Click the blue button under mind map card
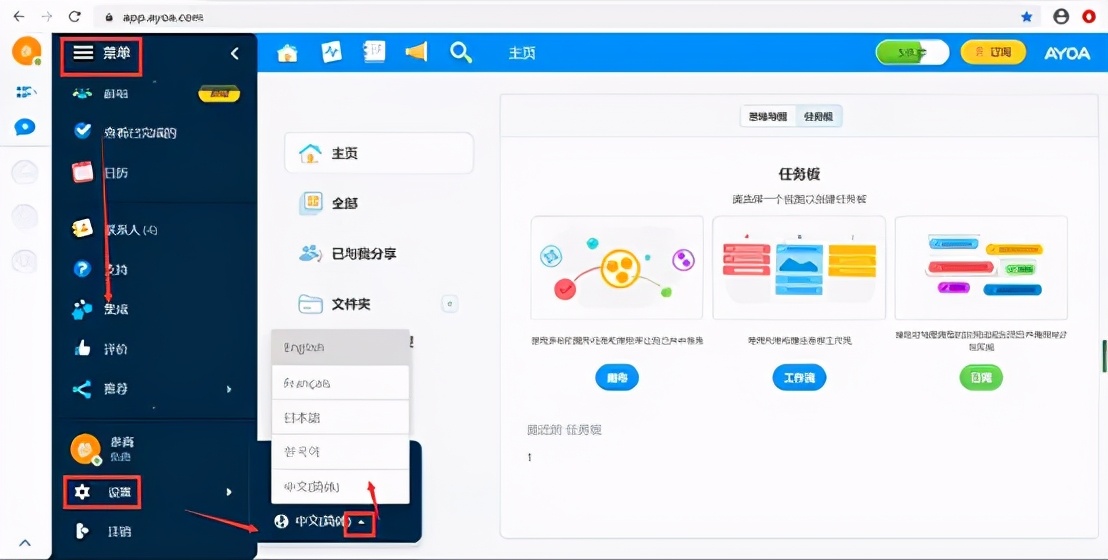The width and height of the screenshot is (1108, 560). (x=616, y=378)
